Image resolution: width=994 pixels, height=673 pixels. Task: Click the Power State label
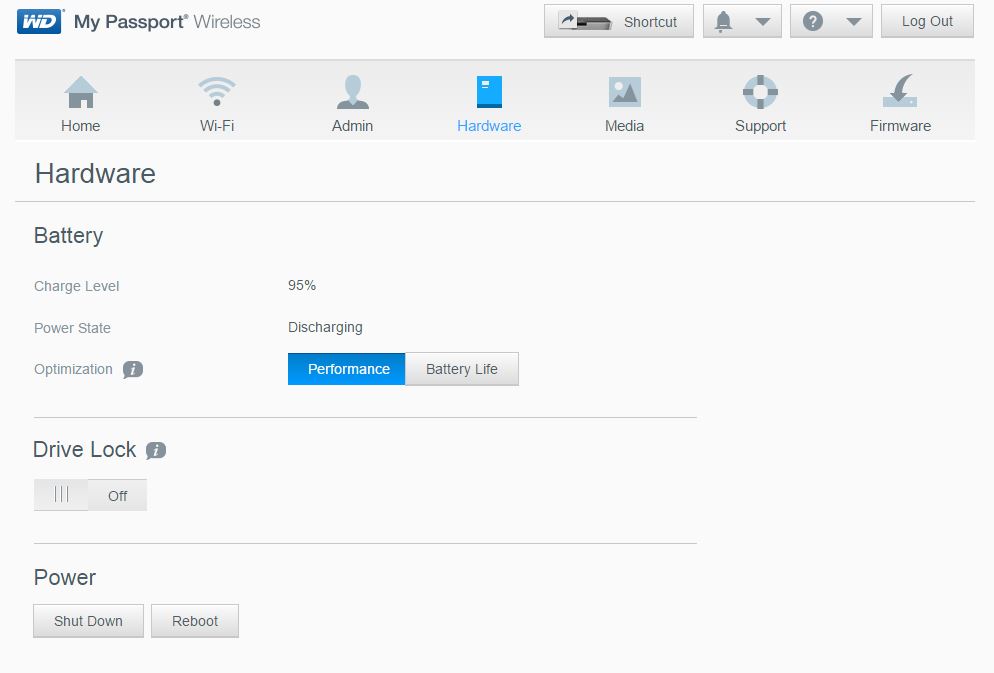point(72,328)
